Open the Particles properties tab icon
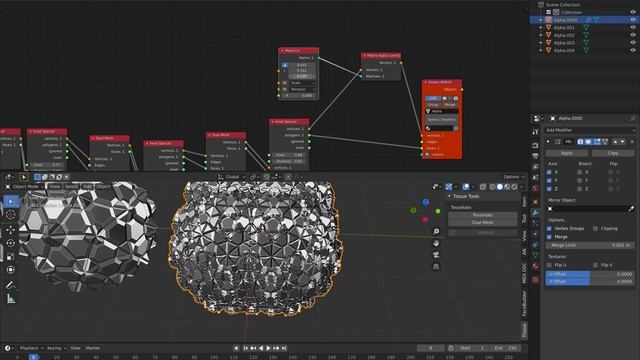Screen dimensions: 640x360 [x=536, y=223]
